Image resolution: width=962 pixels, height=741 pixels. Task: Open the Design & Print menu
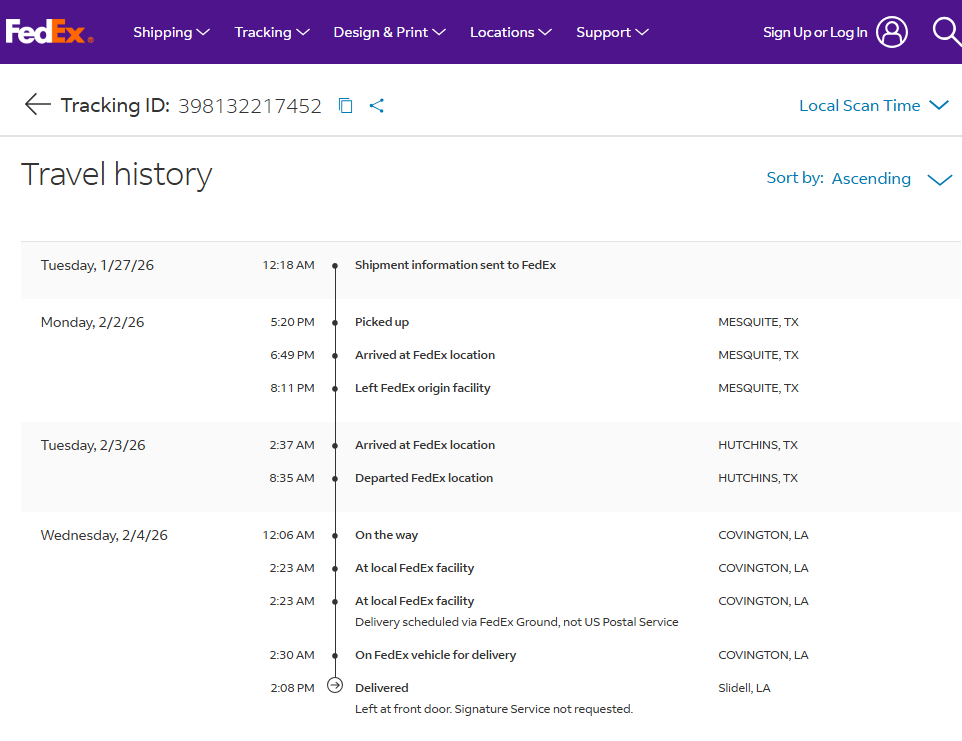[390, 32]
